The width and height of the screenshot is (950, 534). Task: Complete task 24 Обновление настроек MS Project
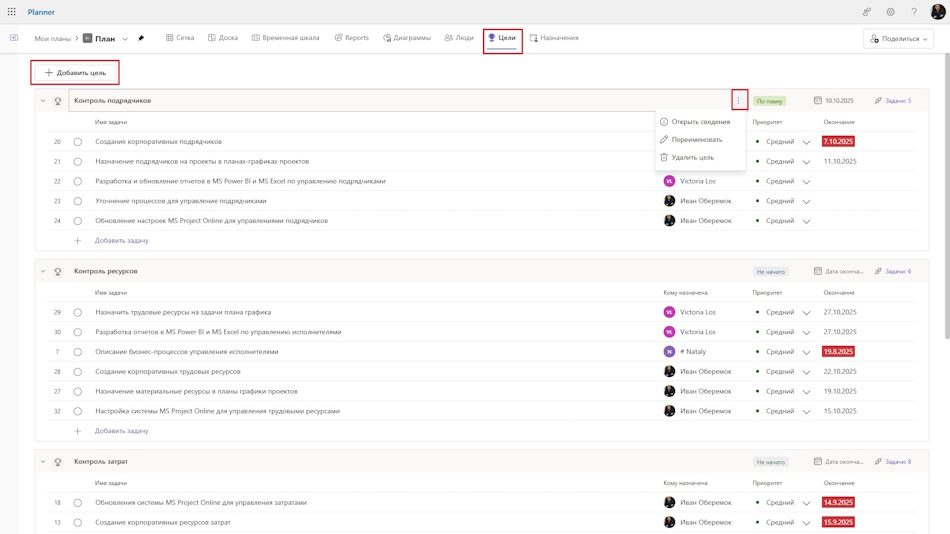(x=78, y=221)
